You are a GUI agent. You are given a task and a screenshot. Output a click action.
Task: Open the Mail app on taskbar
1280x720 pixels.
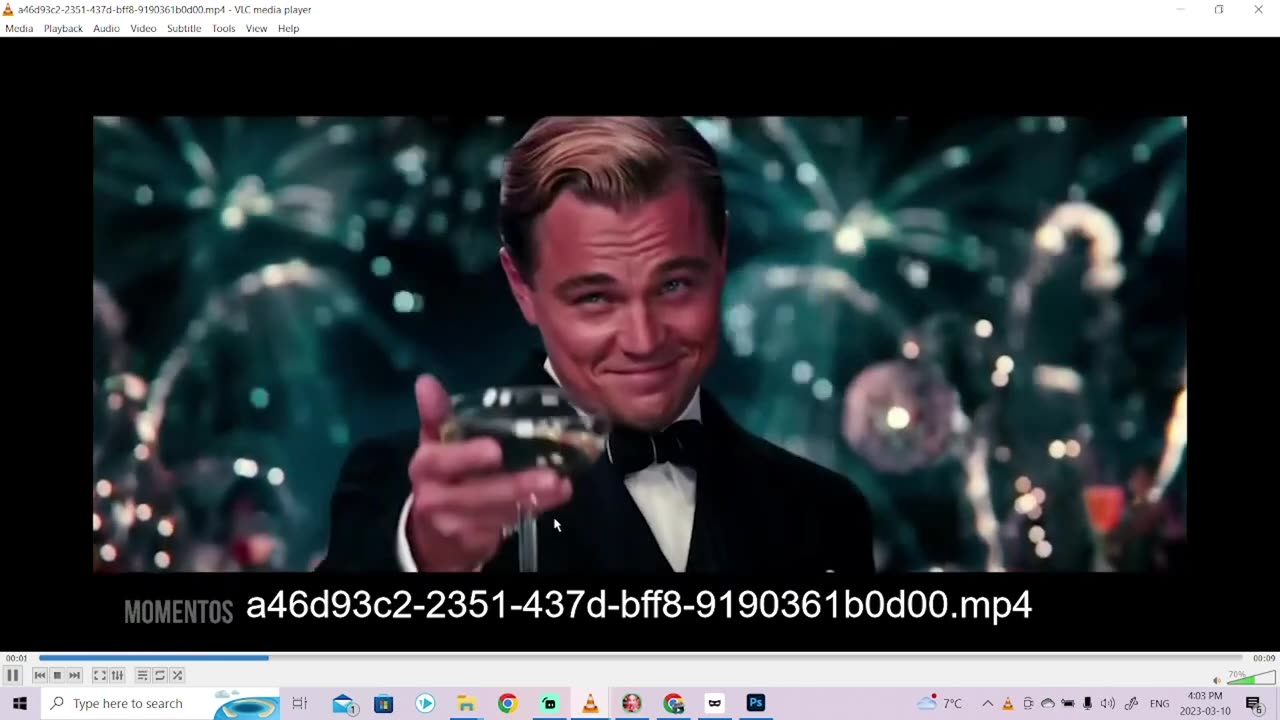pyautogui.click(x=345, y=703)
